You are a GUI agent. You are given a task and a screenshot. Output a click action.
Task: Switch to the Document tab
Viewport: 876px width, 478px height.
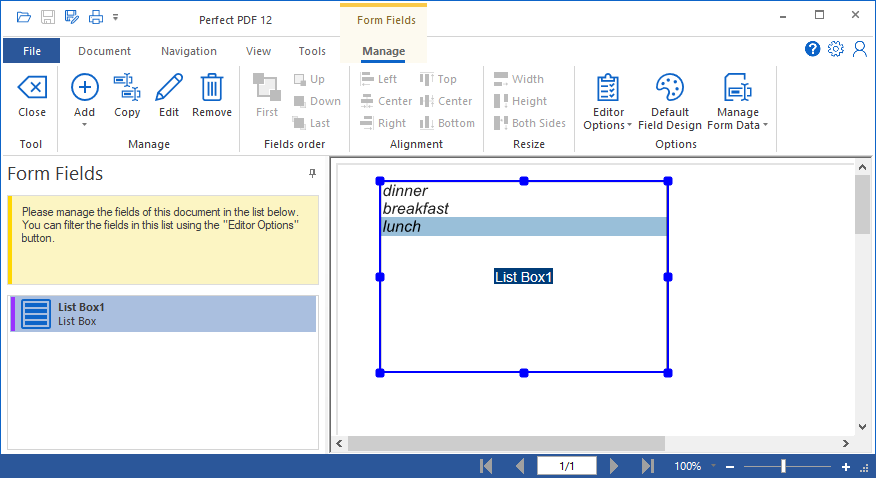click(x=104, y=51)
